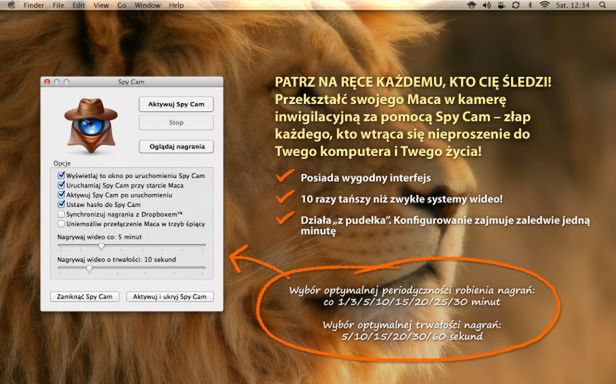
Task: Open the volume speaker icon
Action: coord(487,5)
